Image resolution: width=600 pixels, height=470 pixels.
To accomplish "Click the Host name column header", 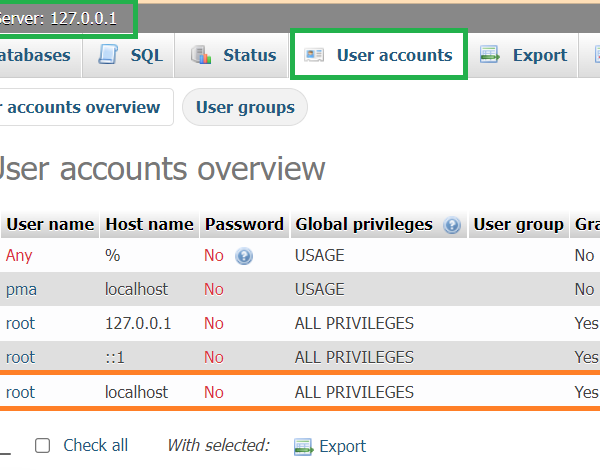I will click(x=149, y=224).
